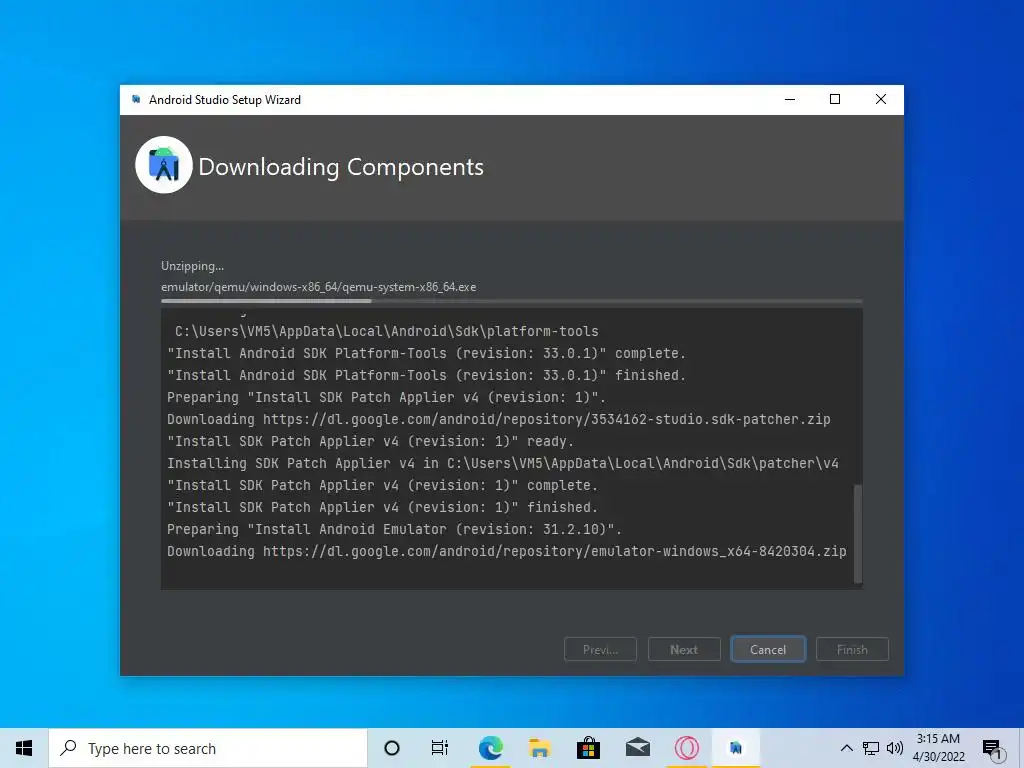The width and height of the screenshot is (1024, 768).
Task: Click the Android Studio logo in header
Action: [x=164, y=165]
